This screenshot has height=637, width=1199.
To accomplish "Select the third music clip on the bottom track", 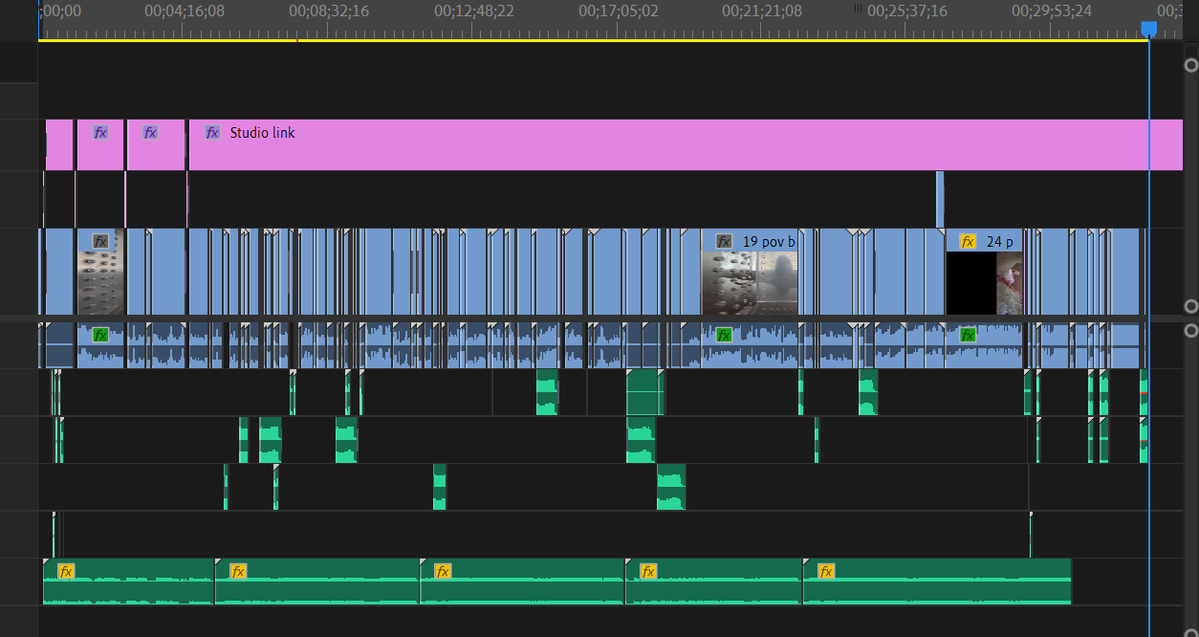I will point(522,581).
